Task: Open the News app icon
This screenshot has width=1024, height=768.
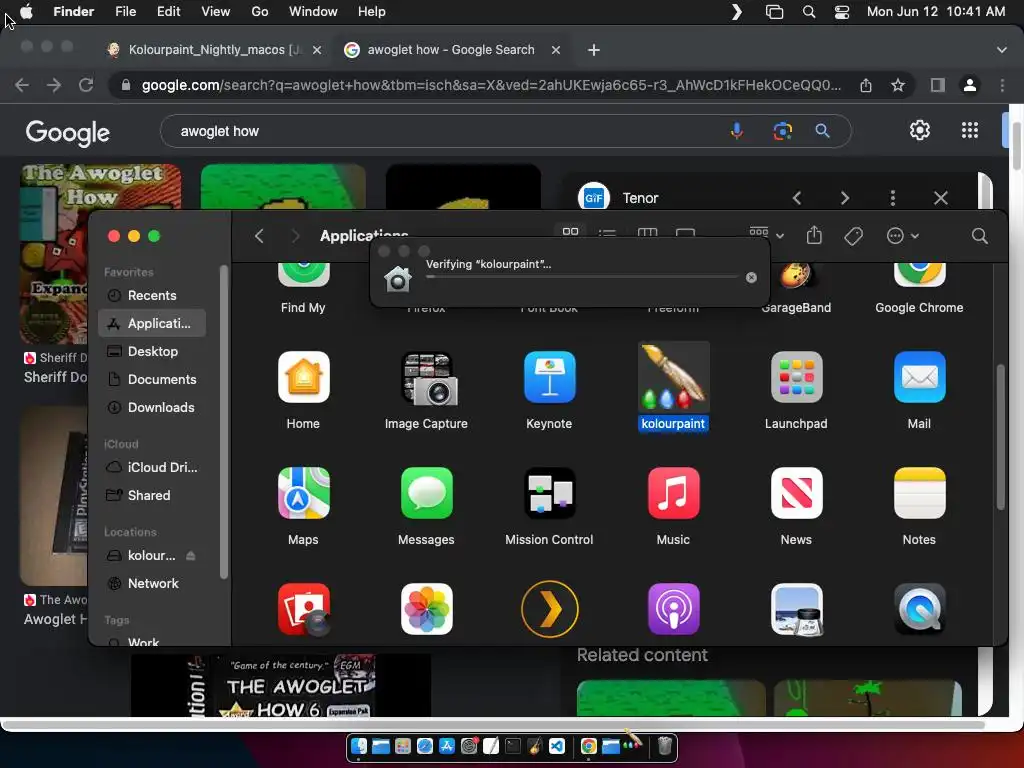Action: coord(796,493)
